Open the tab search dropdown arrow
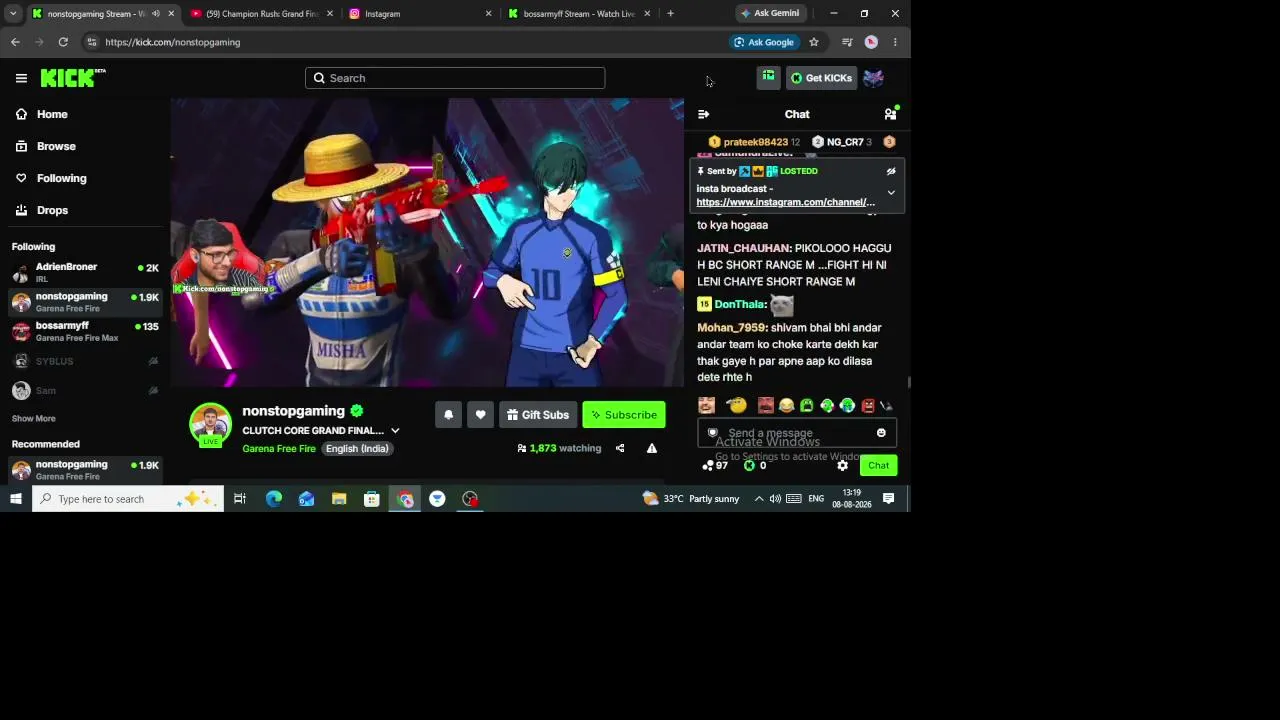Image resolution: width=1280 pixels, height=720 pixels. (x=13, y=14)
